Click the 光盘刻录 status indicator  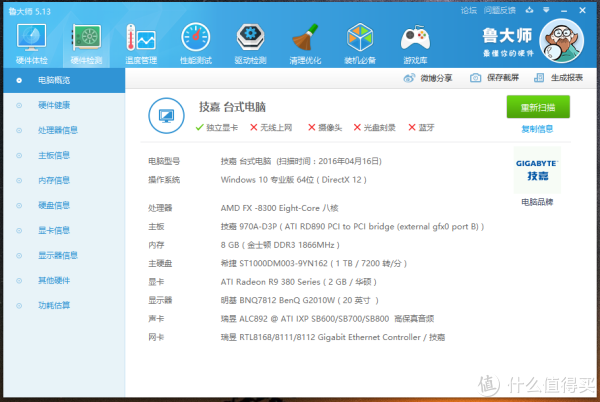pos(374,128)
